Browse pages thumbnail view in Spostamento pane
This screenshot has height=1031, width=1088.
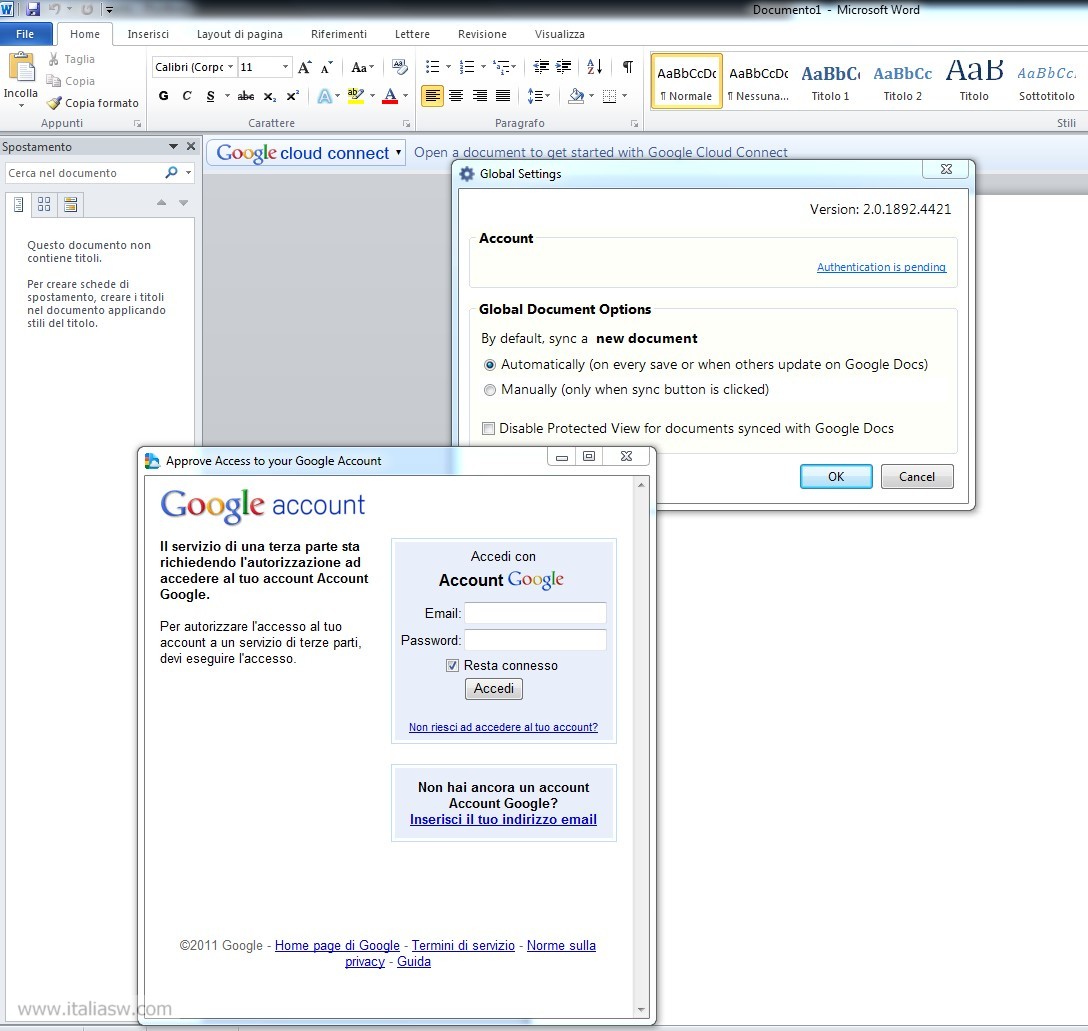pyautogui.click(x=44, y=204)
